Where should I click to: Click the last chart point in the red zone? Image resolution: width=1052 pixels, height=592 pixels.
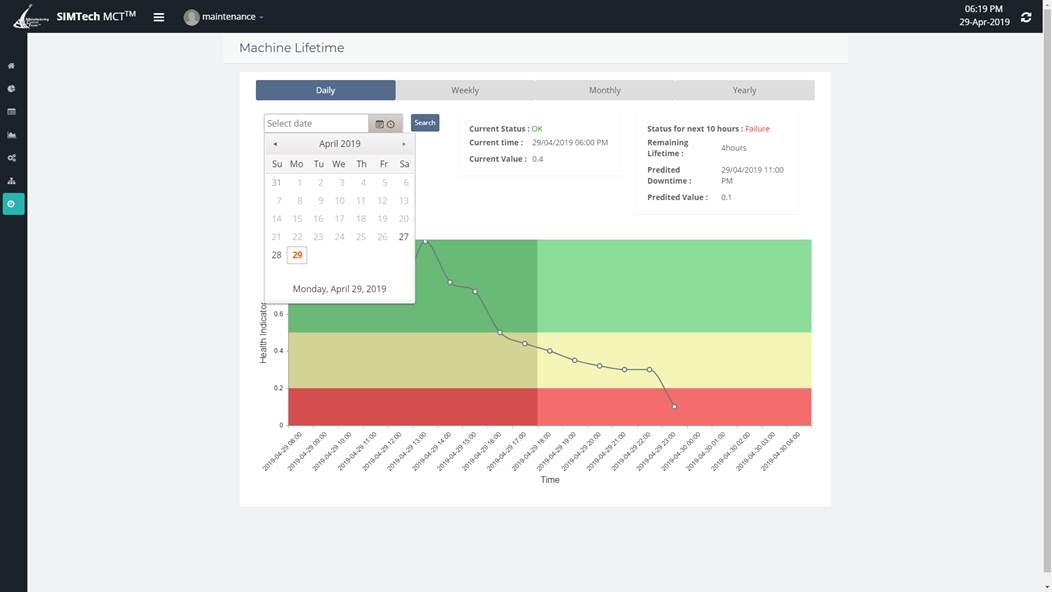[x=674, y=407]
